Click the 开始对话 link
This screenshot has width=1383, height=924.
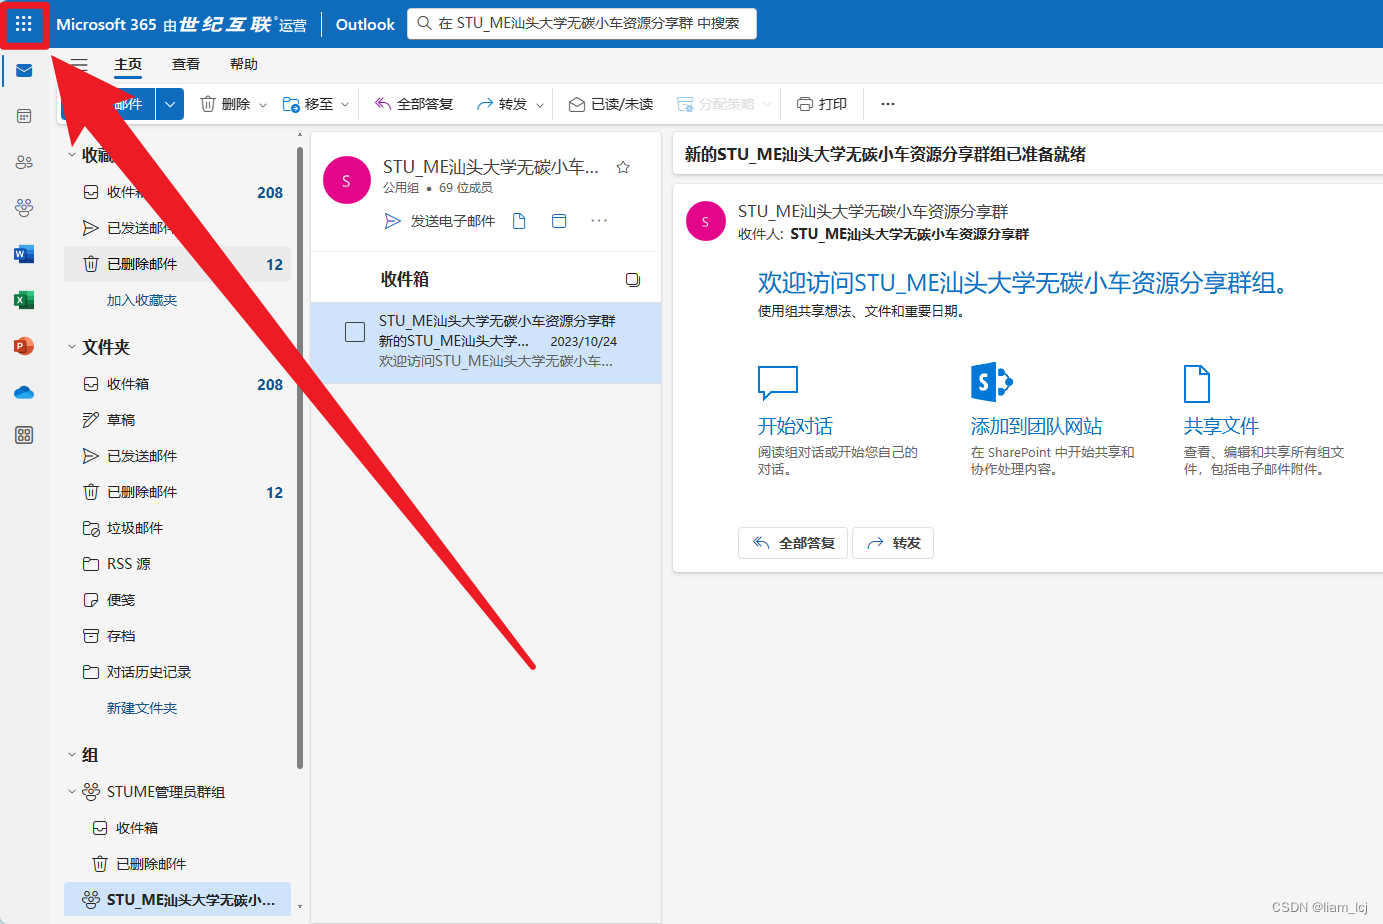[x=795, y=426]
